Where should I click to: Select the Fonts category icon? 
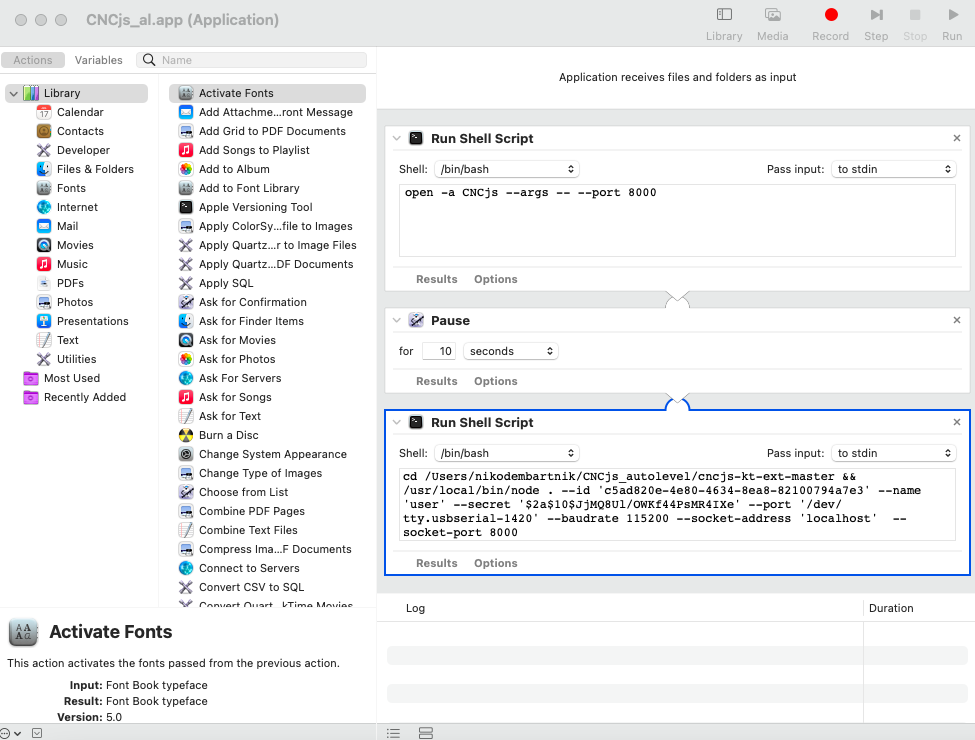[44, 188]
